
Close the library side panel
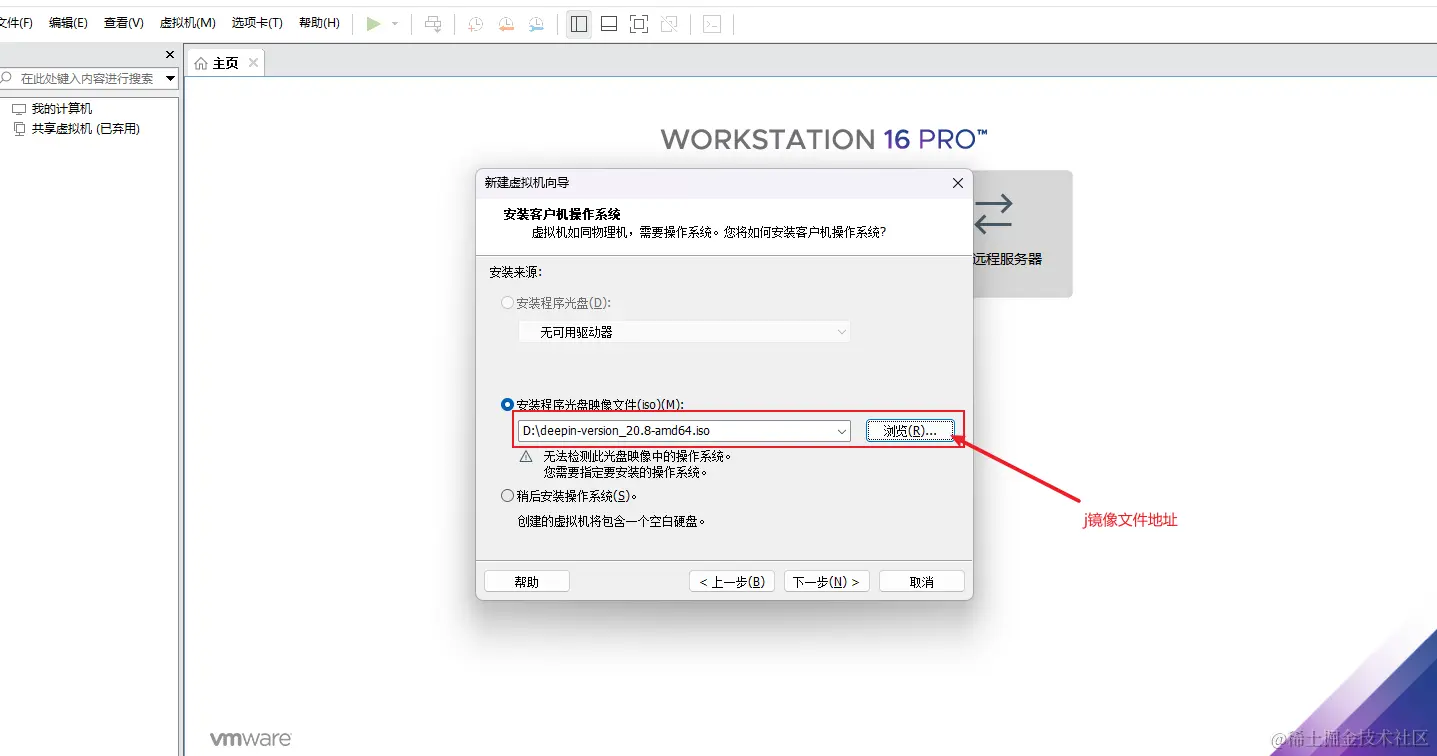point(170,55)
